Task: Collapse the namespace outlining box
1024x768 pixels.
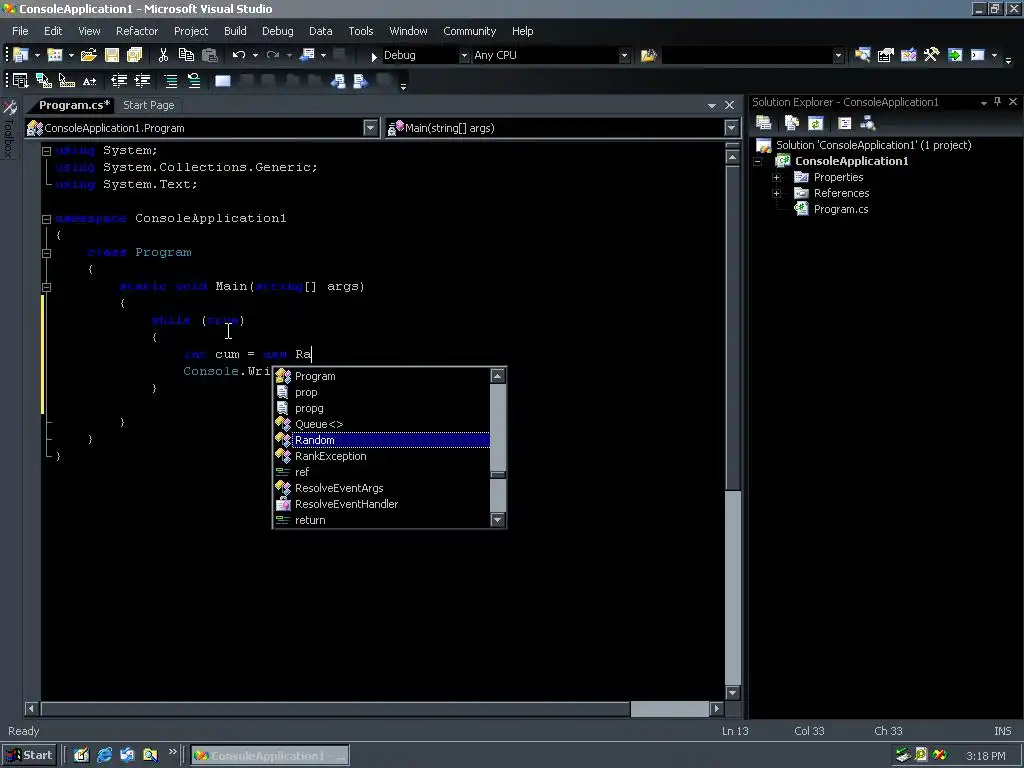Action: click(46, 219)
